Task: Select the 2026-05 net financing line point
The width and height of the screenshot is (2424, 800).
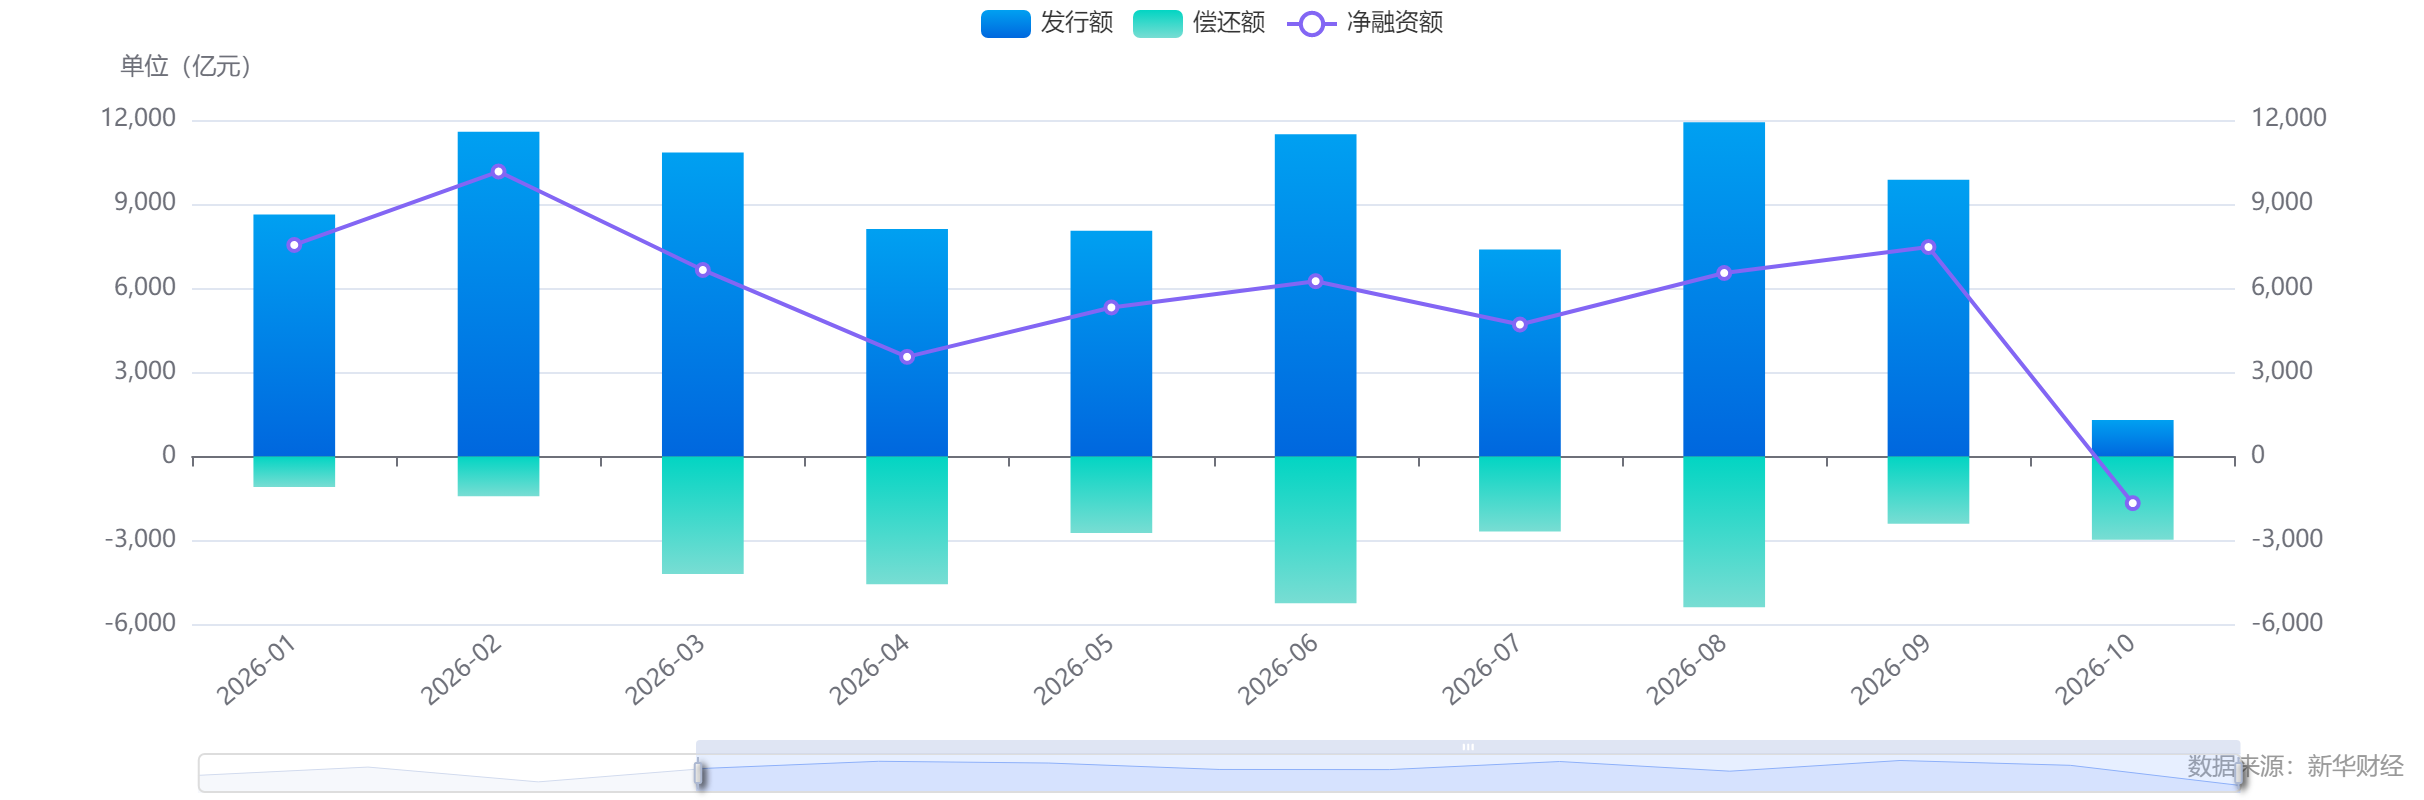Action: point(1111,308)
